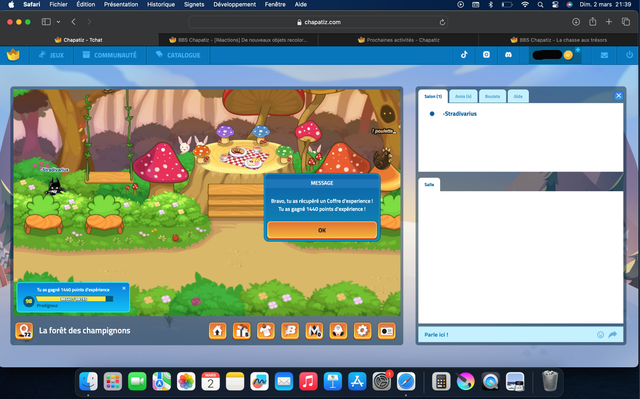The height and width of the screenshot is (399, 640).
Task: Open the Présentation menu
Action: (121, 4)
